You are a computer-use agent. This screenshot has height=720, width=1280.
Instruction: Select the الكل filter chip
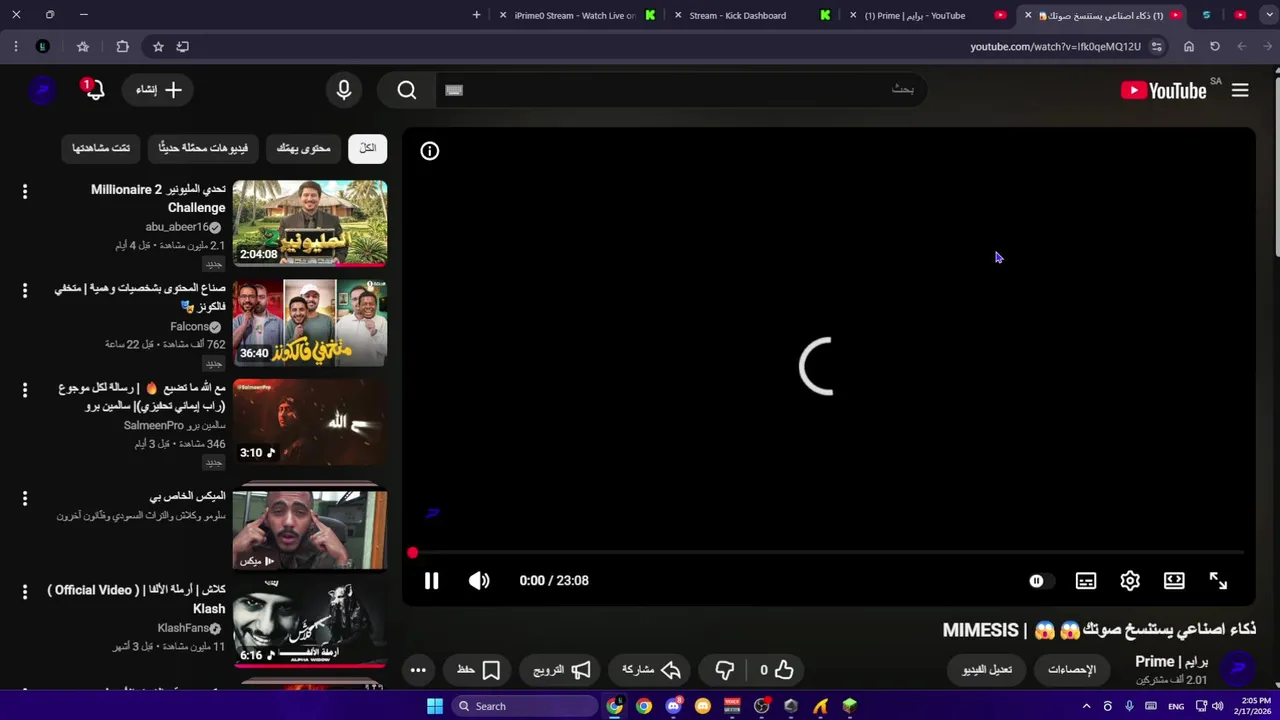tap(368, 148)
